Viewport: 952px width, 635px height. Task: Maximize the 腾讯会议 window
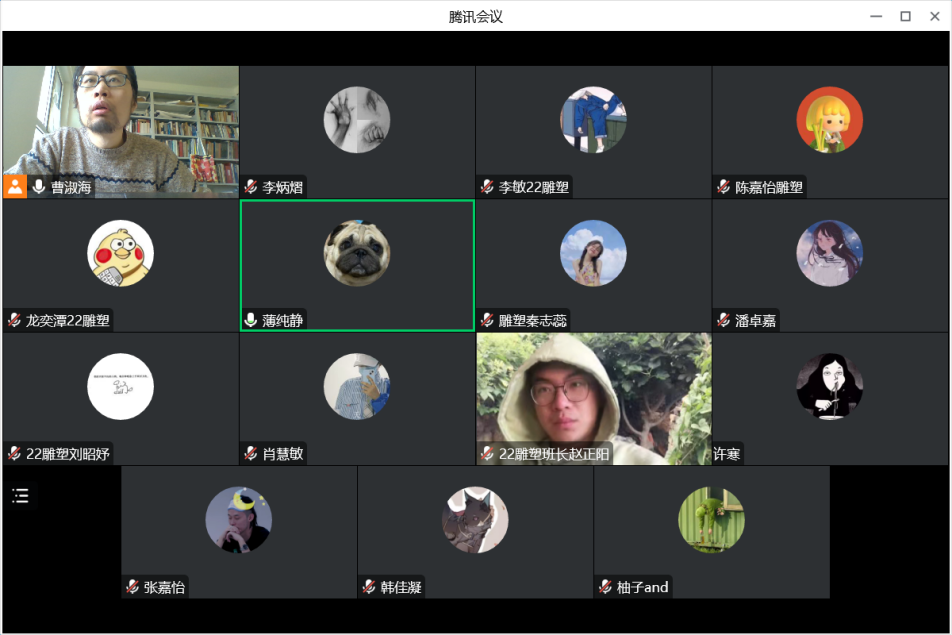tap(905, 16)
